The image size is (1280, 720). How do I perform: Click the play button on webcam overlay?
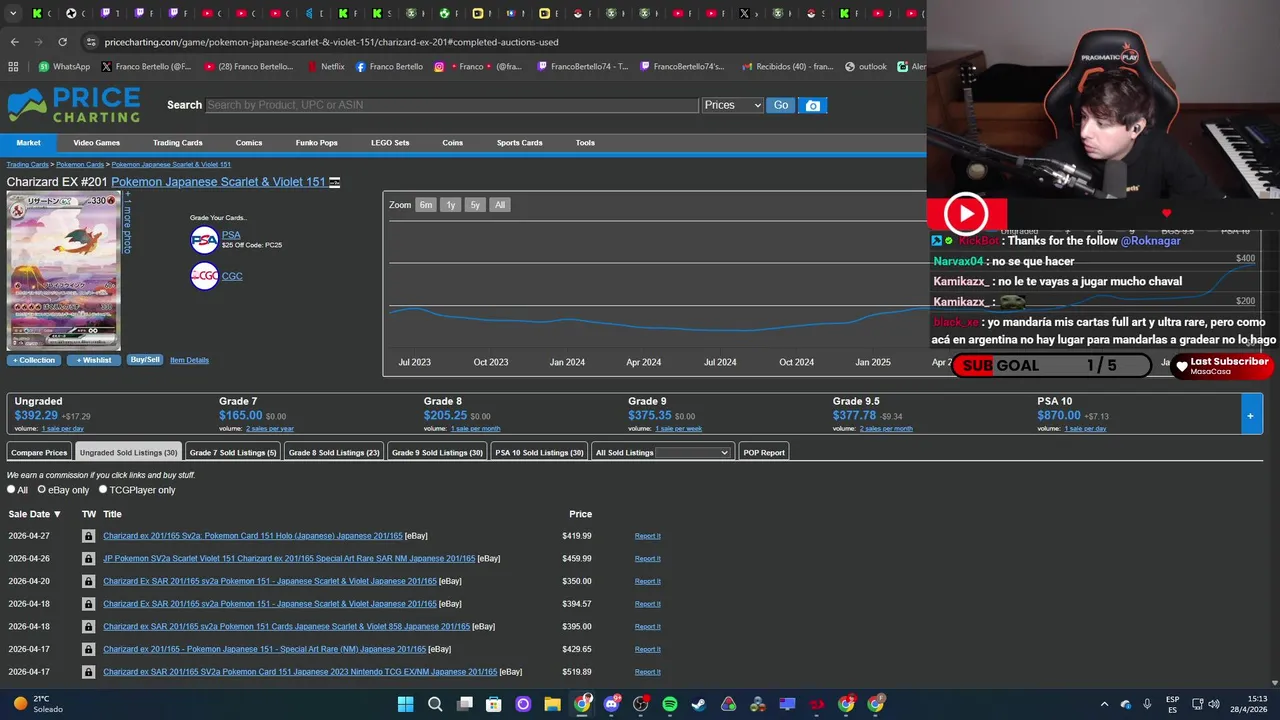[x=966, y=213]
